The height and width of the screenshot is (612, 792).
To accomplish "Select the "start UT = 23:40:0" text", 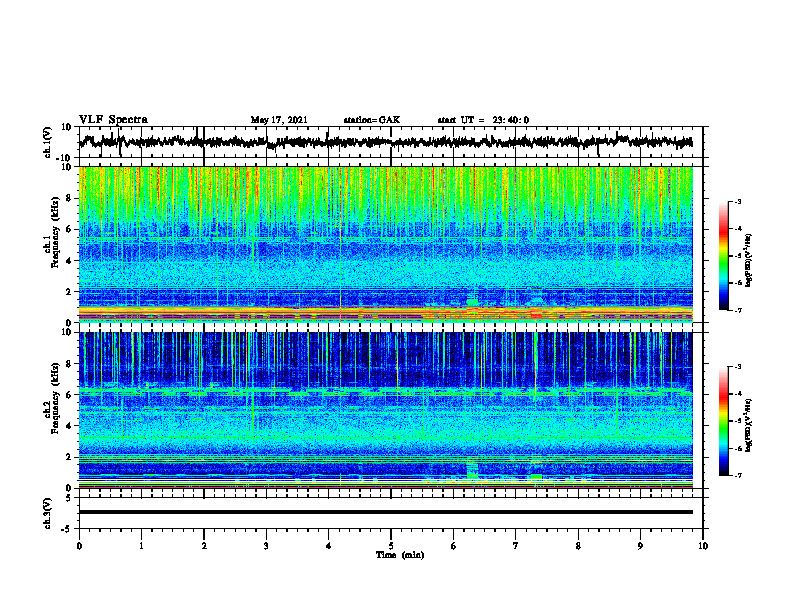I will (483, 120).
